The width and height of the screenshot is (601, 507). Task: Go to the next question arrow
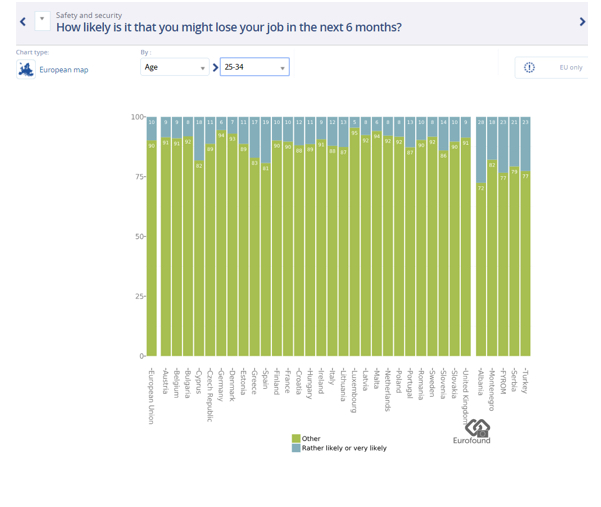582,21
